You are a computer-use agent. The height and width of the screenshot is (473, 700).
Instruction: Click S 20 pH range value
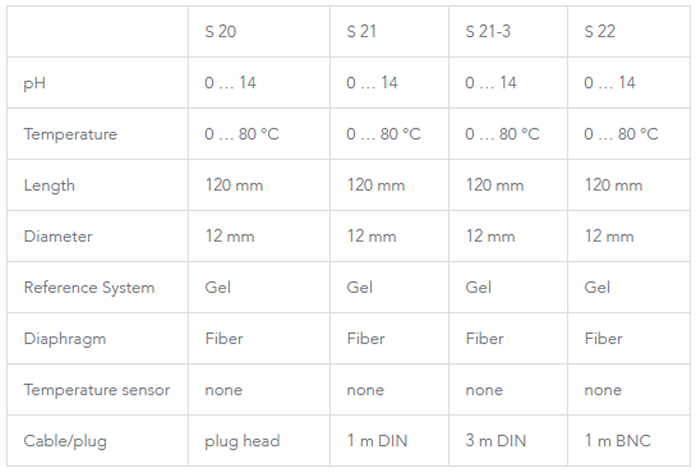230,83
